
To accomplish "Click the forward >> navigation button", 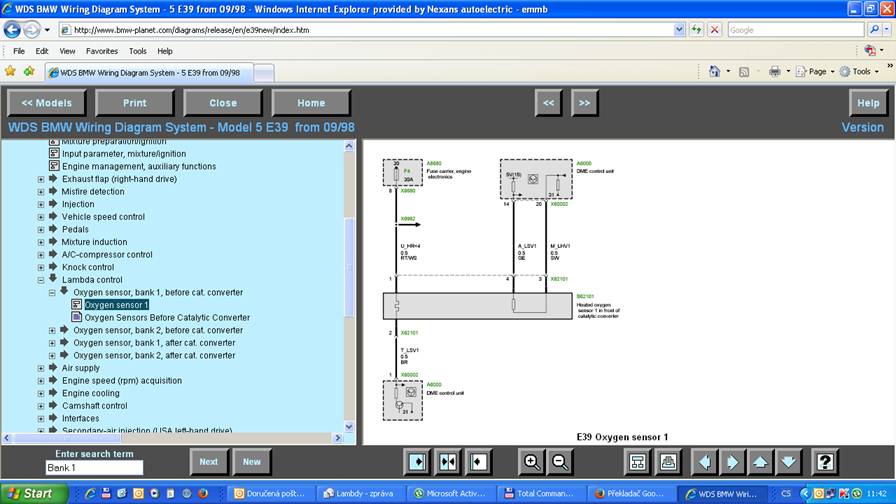I will [x=585, y=103].
